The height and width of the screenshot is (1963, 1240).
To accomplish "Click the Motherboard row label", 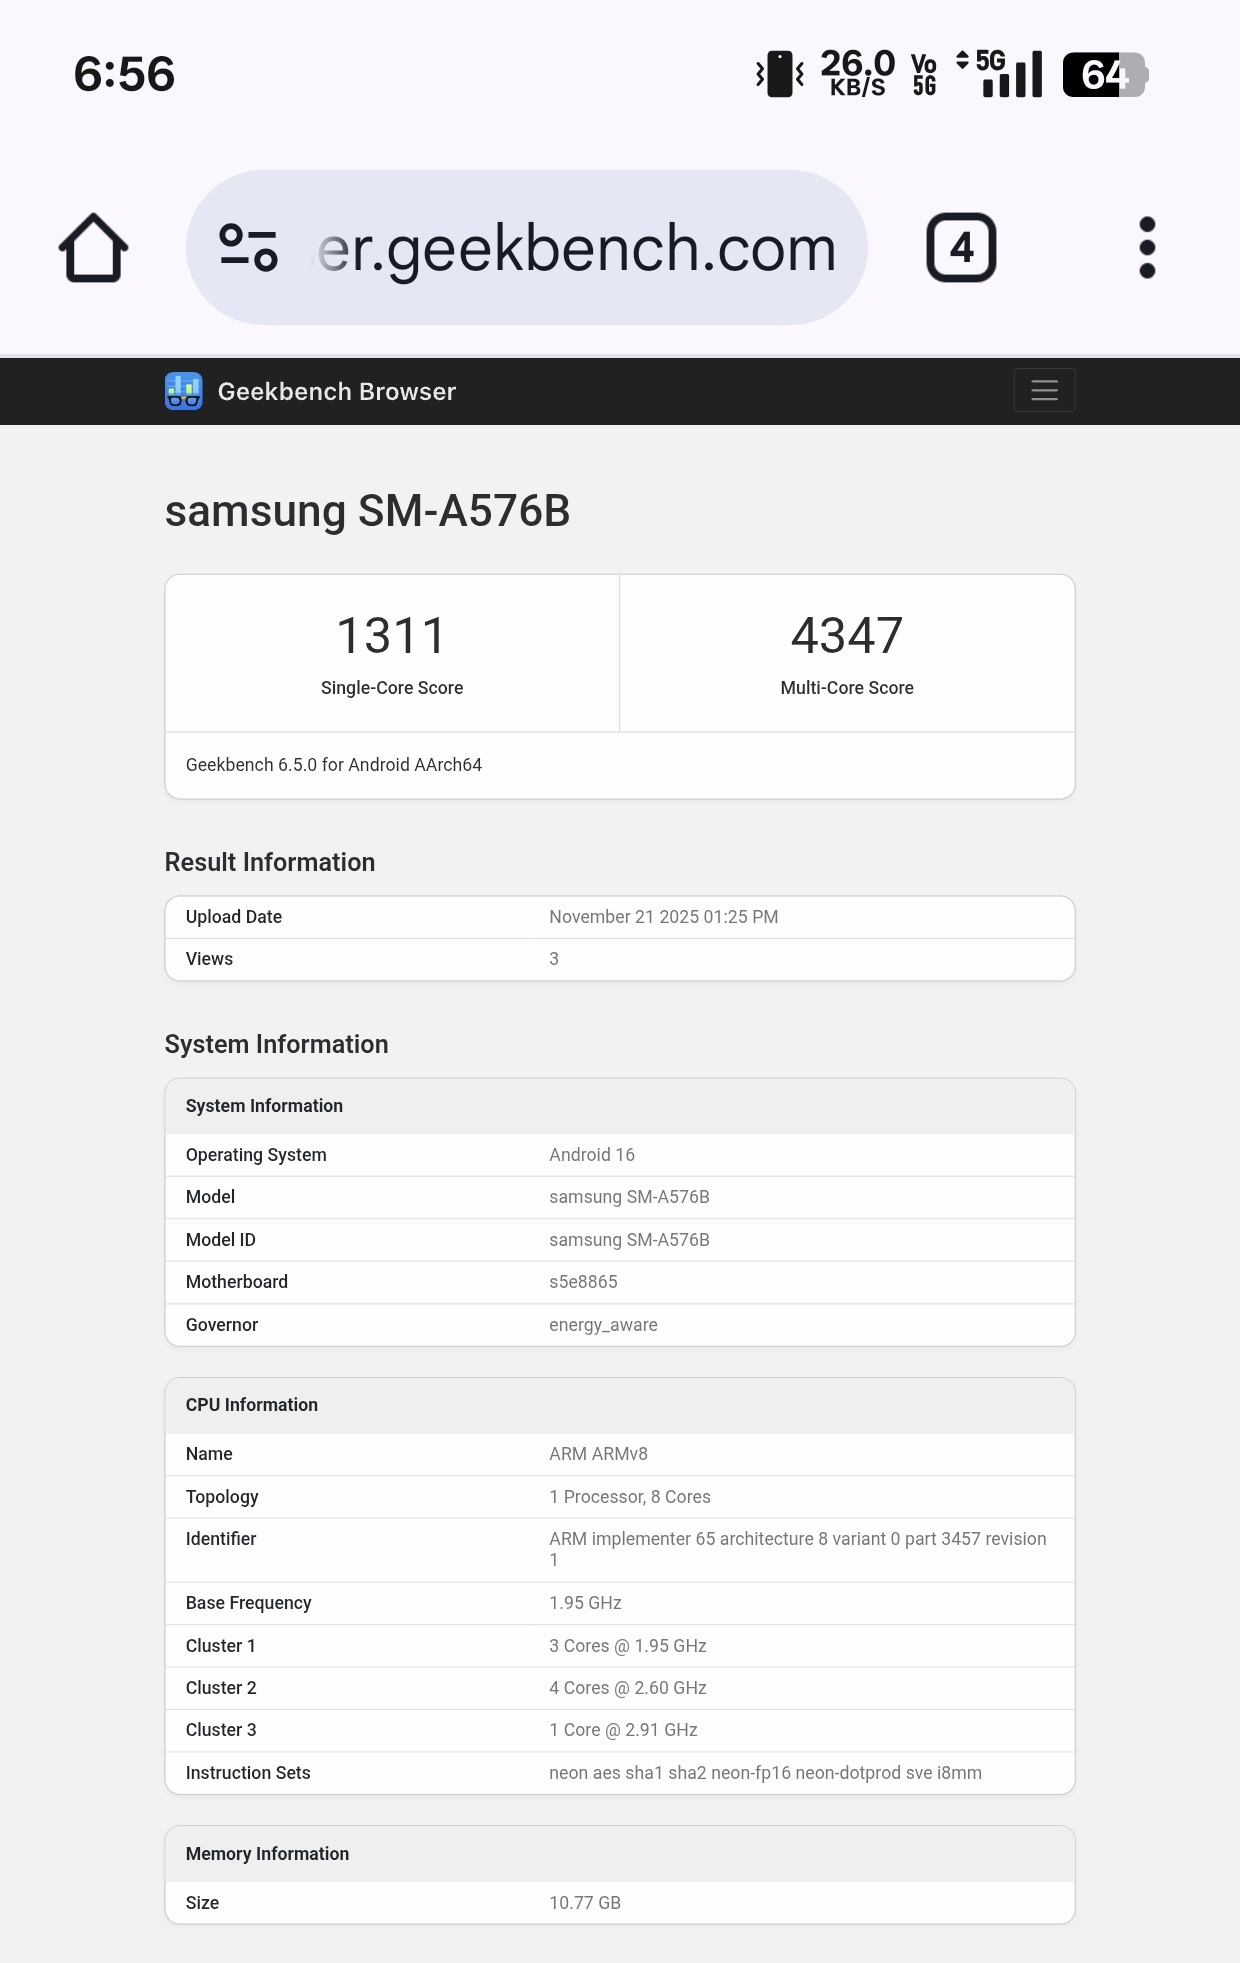I will [237, 1282].
